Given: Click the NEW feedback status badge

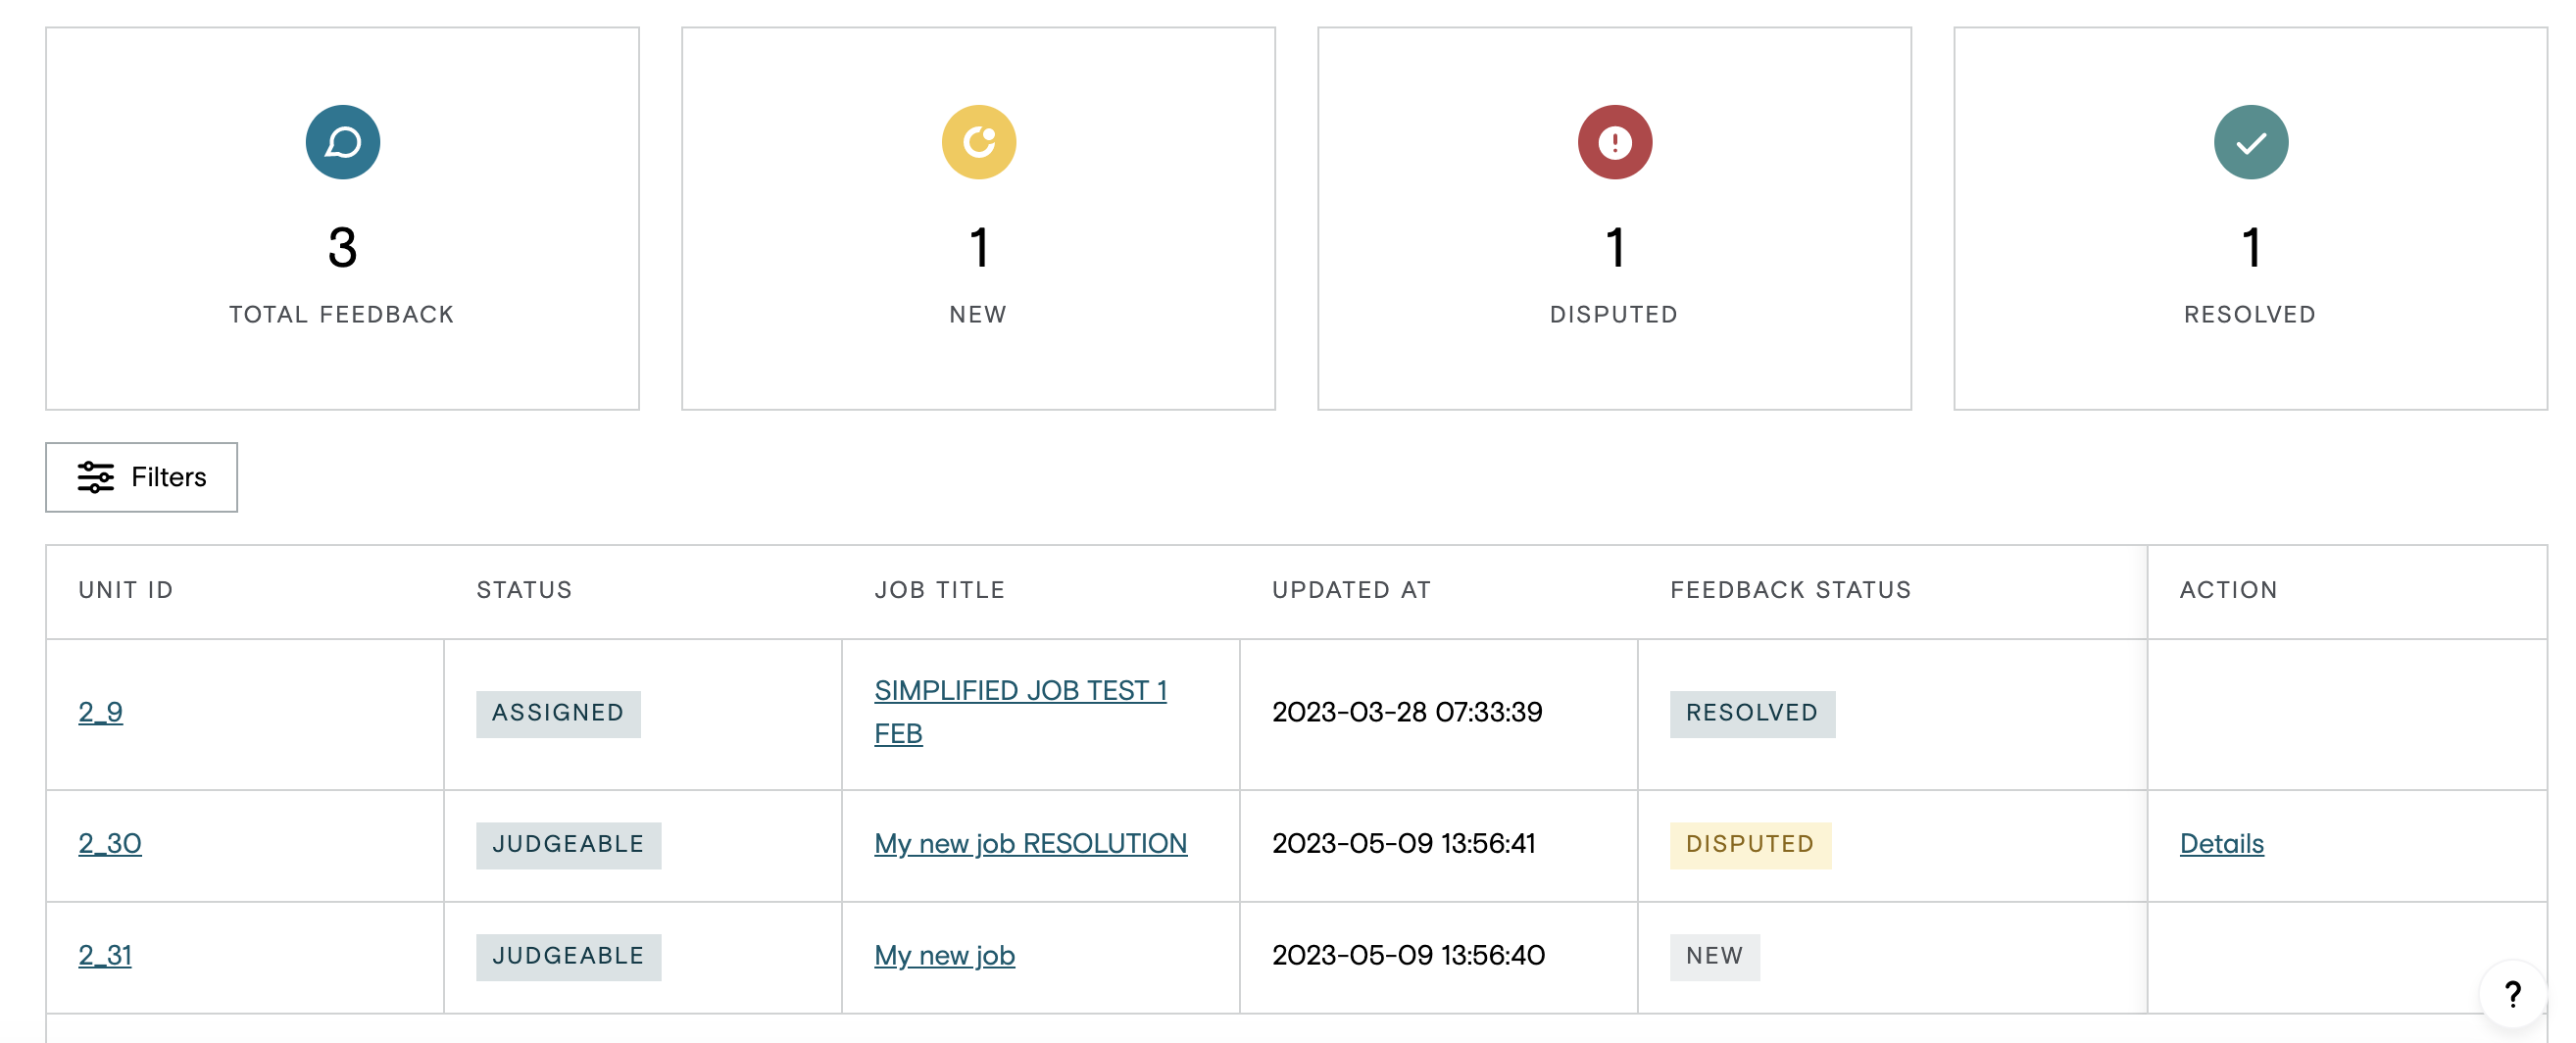Looking at the screenshot, I should tap(1714, 956).
